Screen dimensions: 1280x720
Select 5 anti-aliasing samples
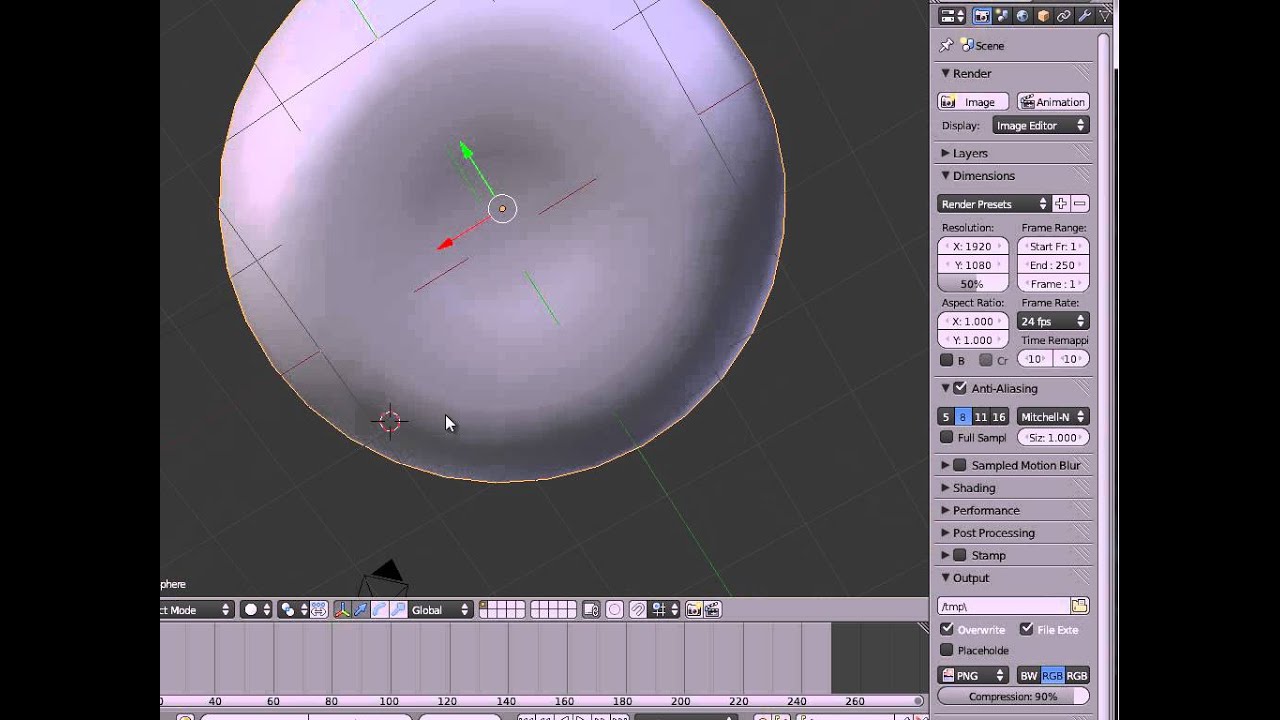coord(946,417)
